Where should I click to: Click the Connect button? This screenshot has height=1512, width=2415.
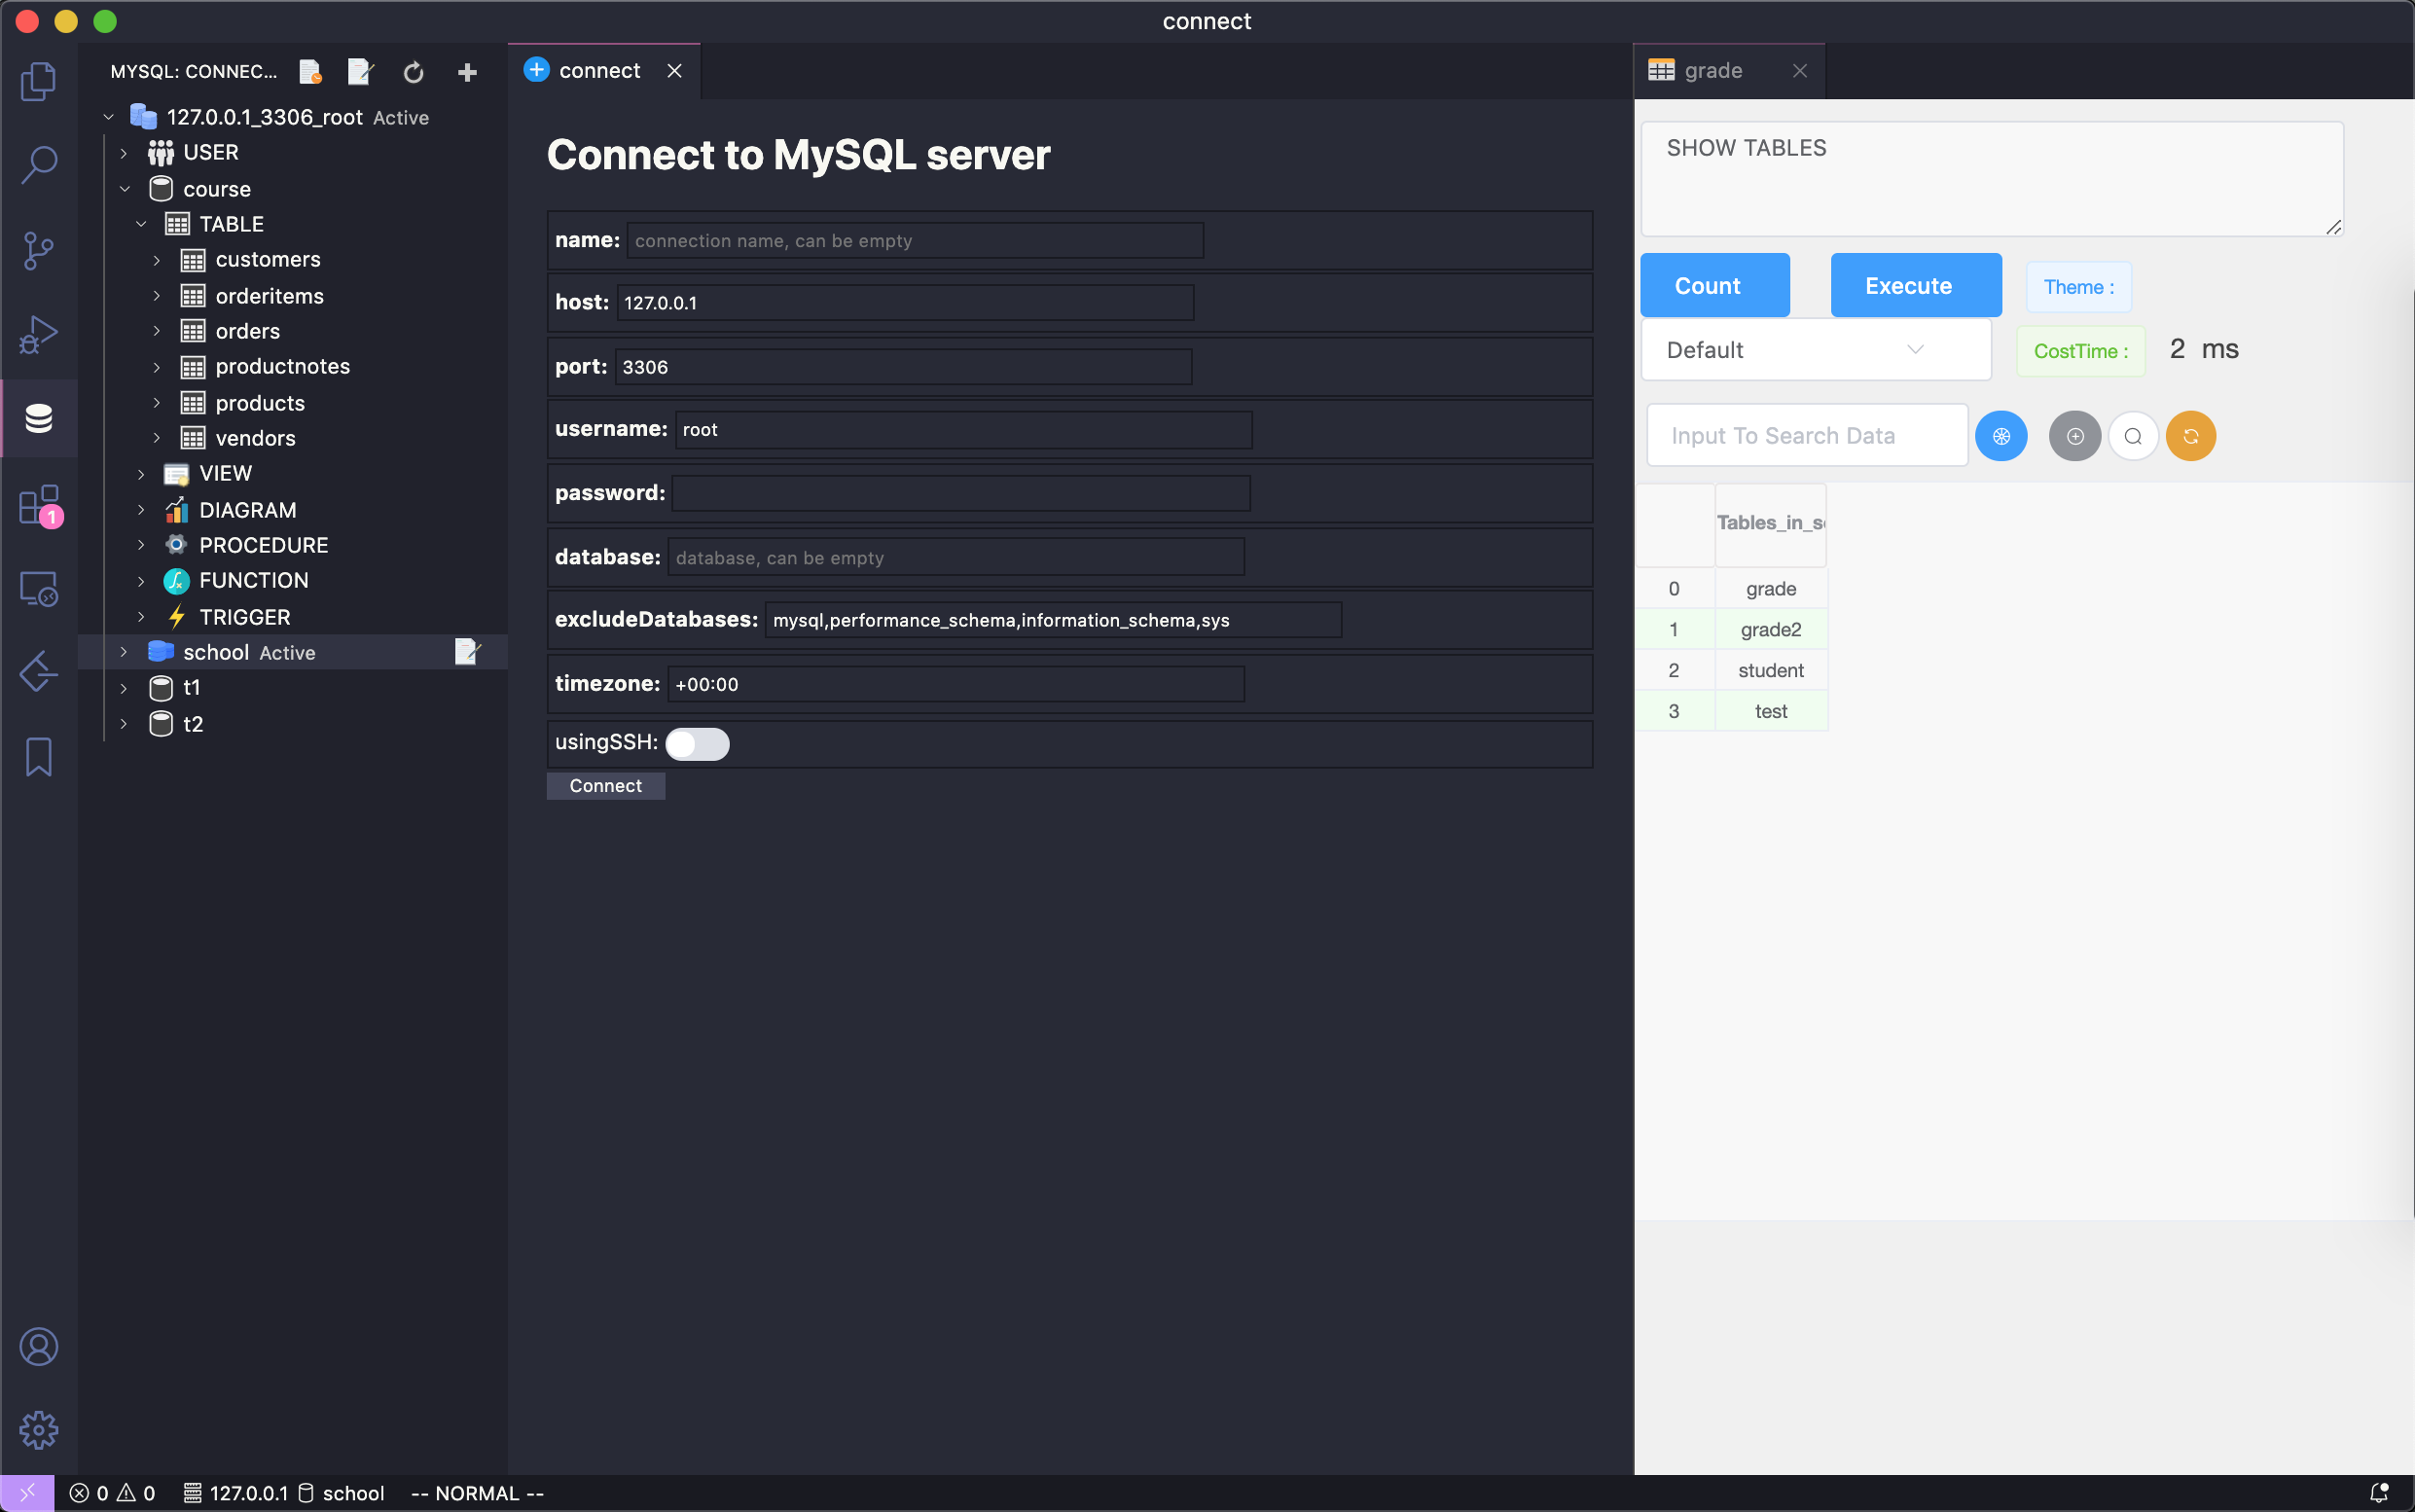click(x=605, y=786)
